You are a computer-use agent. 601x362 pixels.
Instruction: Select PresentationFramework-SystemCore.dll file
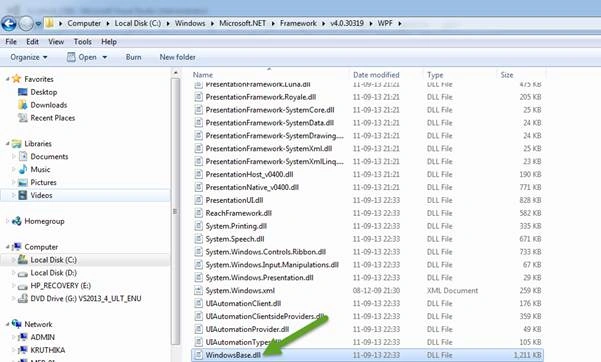tap(270, 110)
